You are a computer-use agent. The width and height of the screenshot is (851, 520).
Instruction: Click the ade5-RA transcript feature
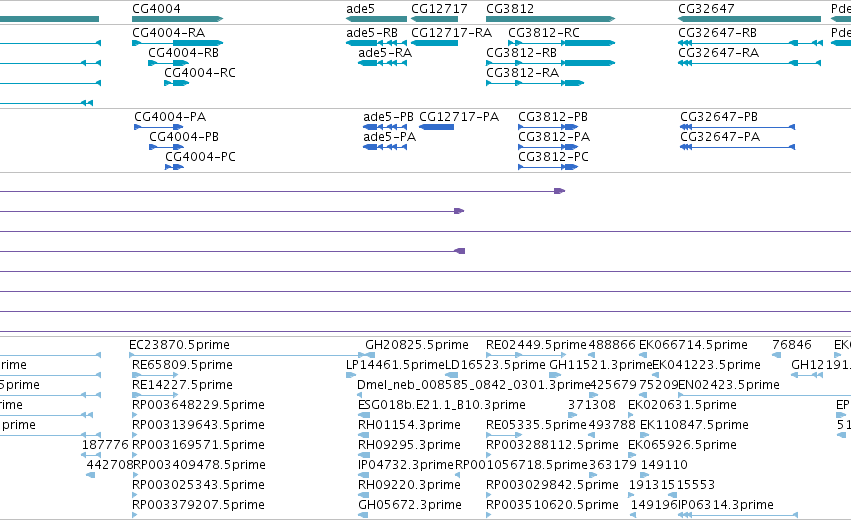383,63
